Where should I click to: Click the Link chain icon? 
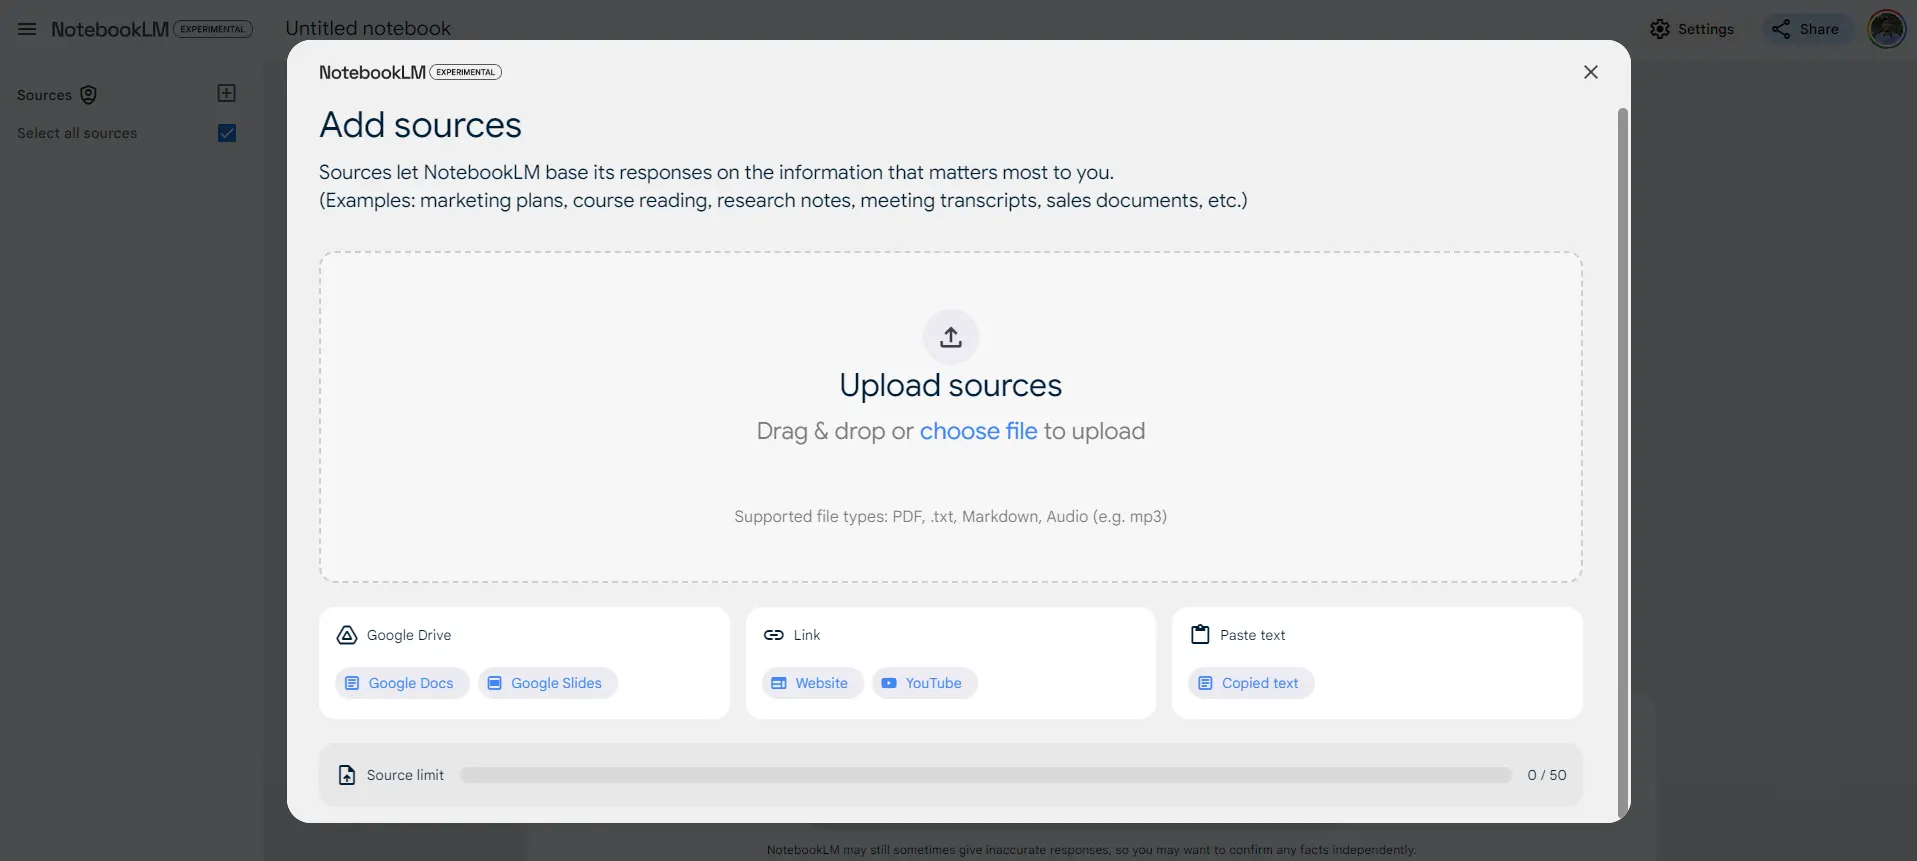coord(774,635)
